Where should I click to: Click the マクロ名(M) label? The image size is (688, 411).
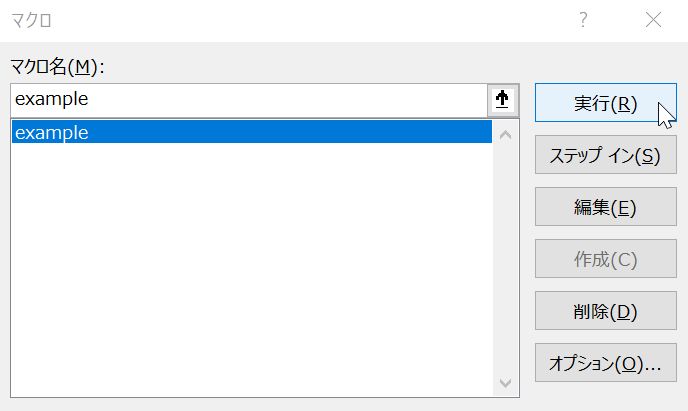click(58, 66)
